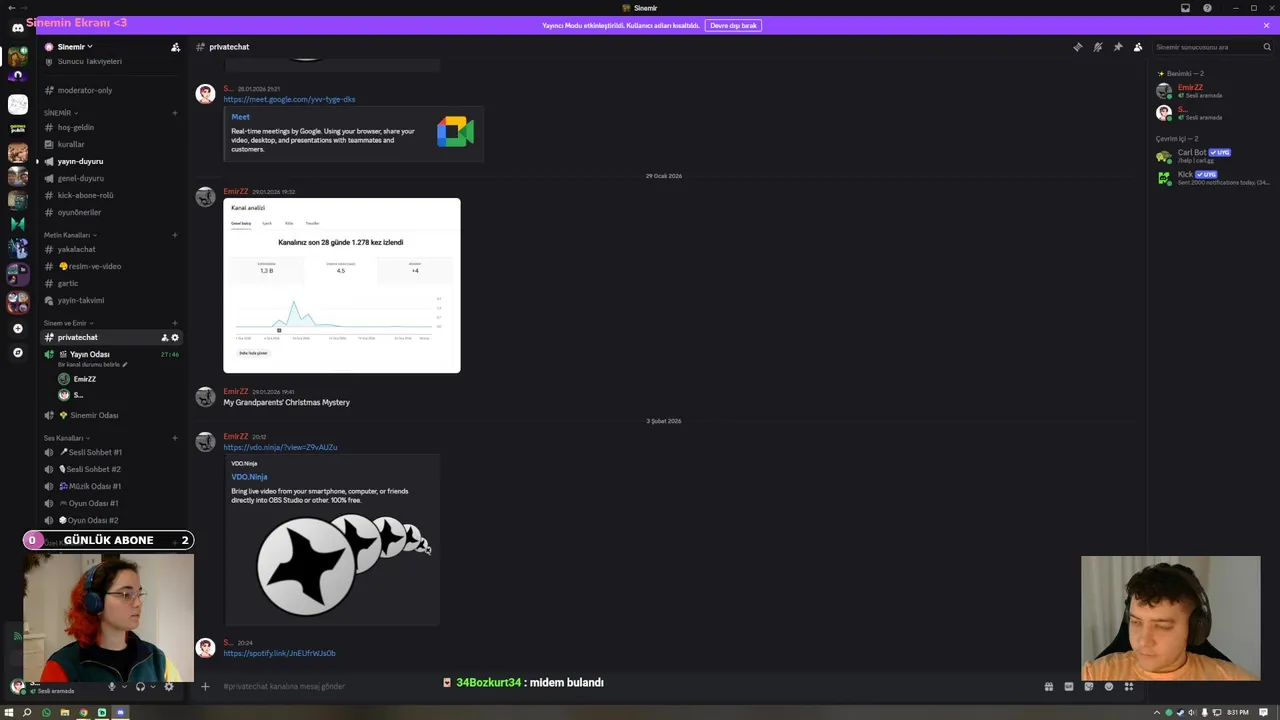Open vdo.ninja view link
This screenshot has width=1280, height=720.
[280, 447]
